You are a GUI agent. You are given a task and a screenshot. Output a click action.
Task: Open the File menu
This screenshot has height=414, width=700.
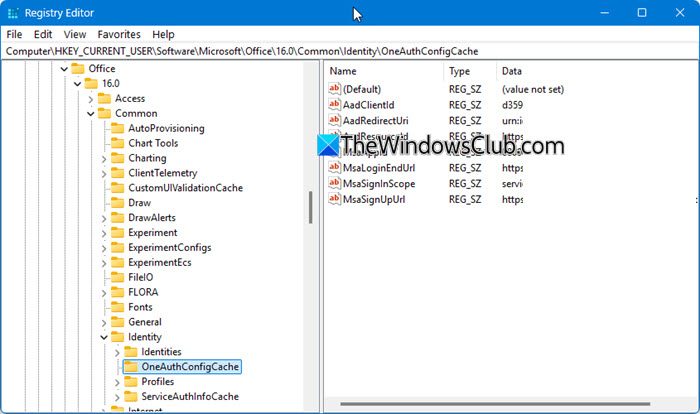click(14, 34)
